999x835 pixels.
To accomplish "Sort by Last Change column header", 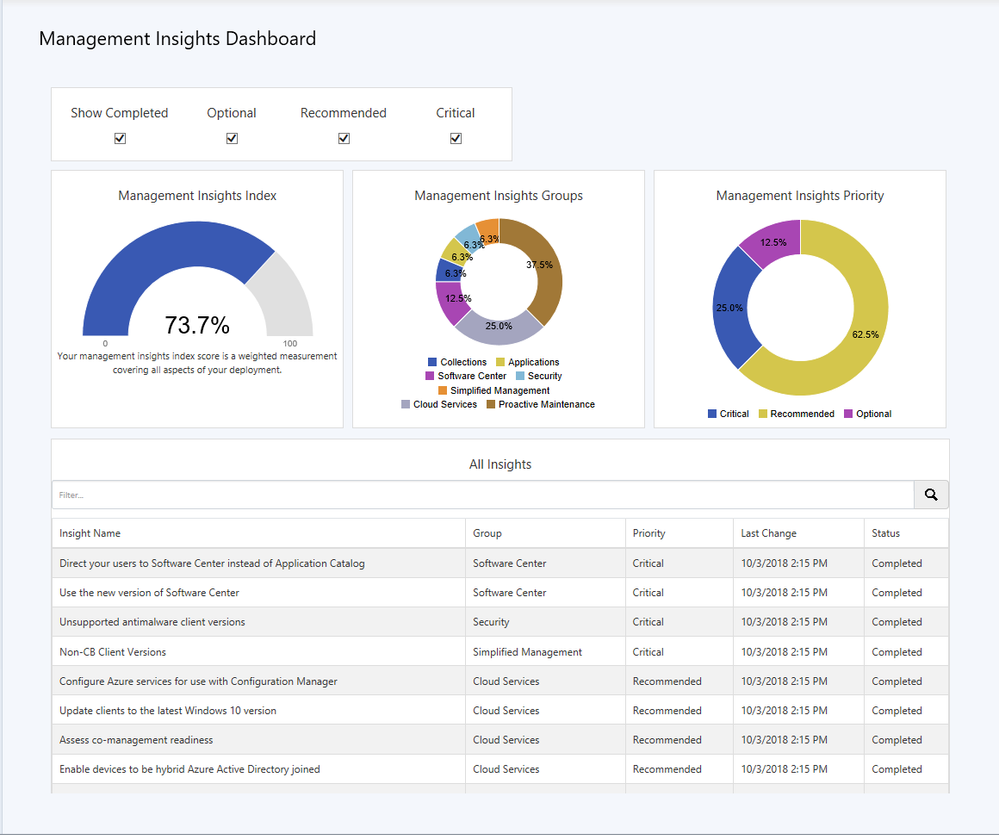I will coord(769,533).
